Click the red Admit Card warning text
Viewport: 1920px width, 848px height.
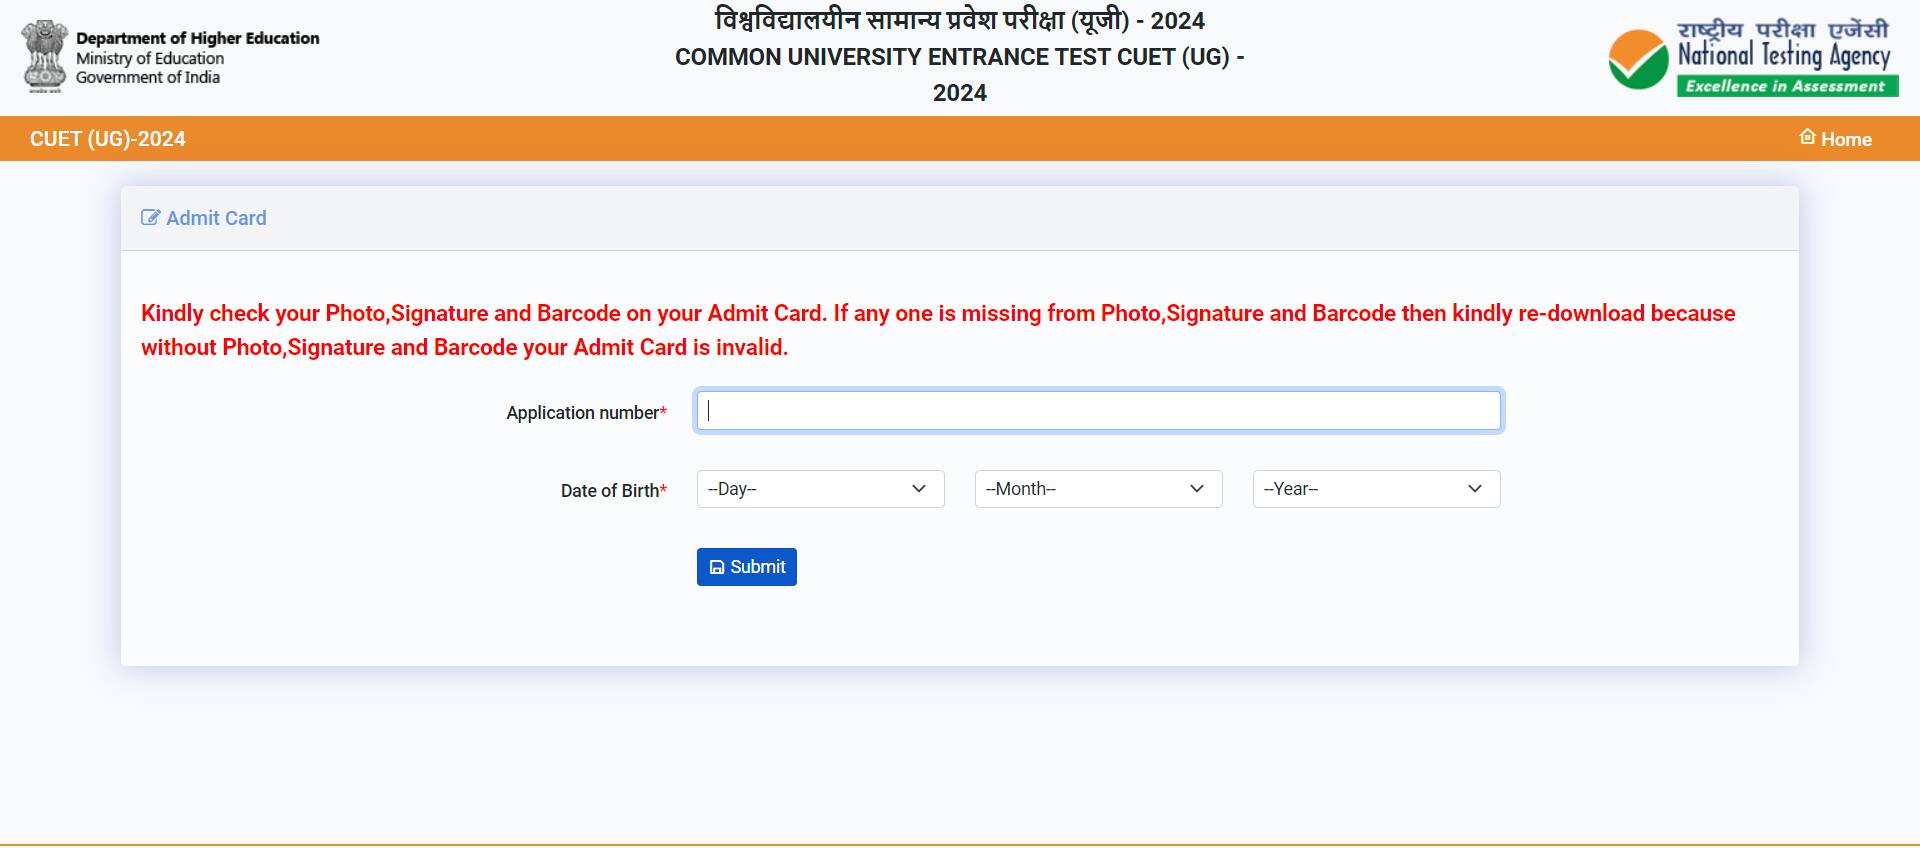938,330
